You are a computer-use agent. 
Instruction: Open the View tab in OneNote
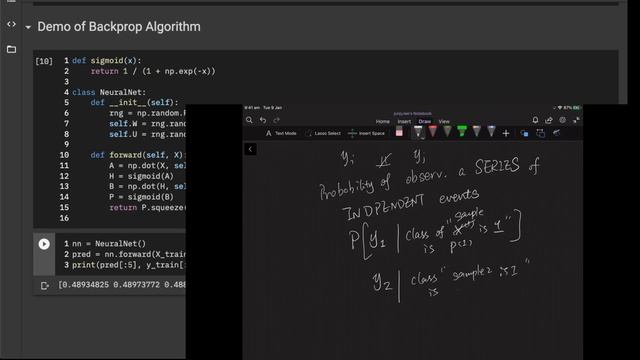(444, 121)
